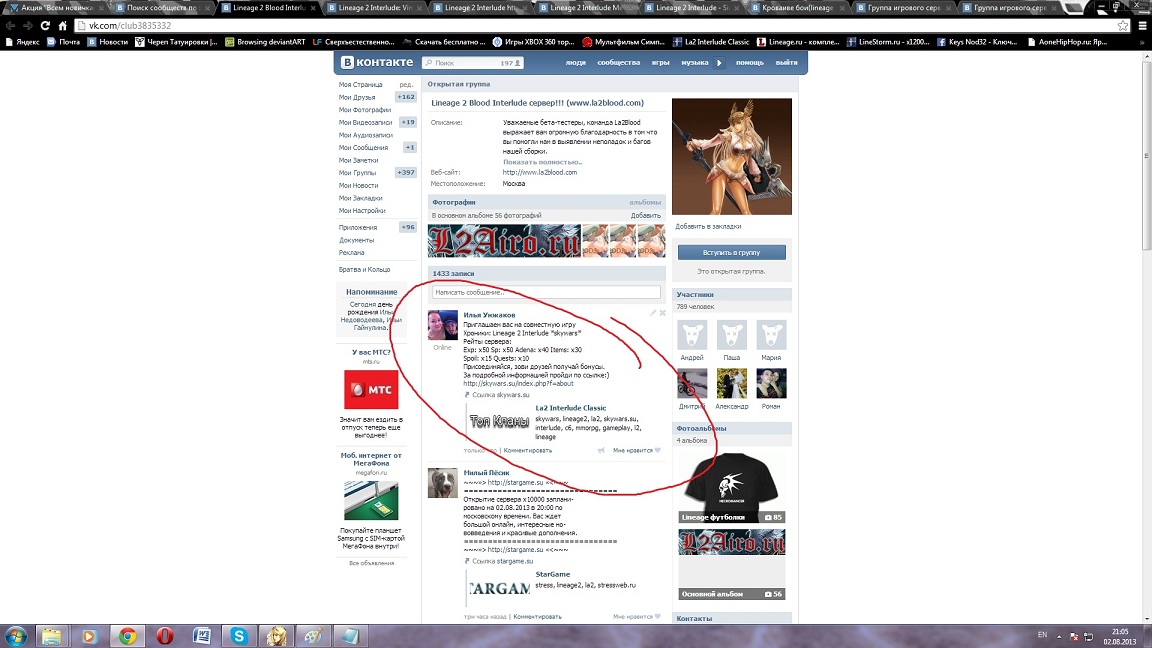This screenshot has width=1152, height=648.
Task: Click the VK search field
Action: pos(472,63)
